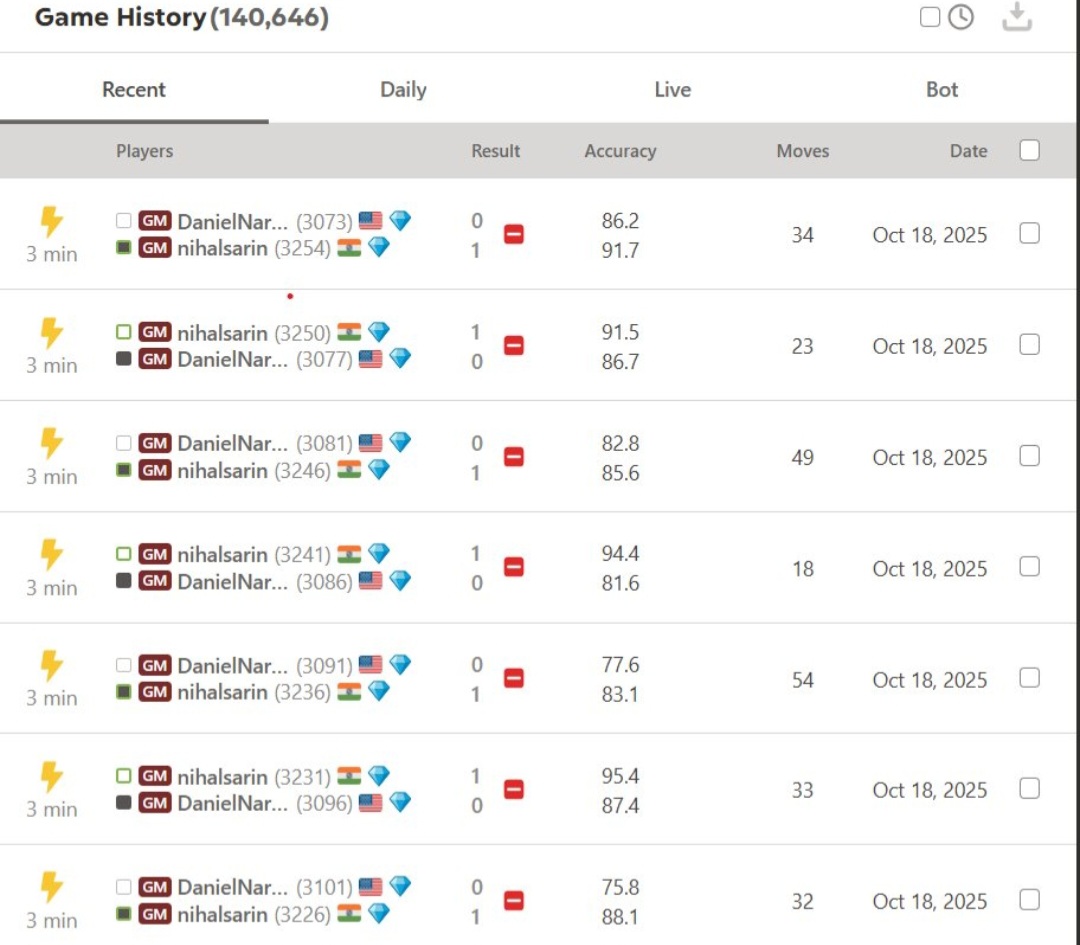The width and height of the screenshot is (1080, 945).
Task: Select checkbox for the 32-move game
Action: coord(1029,900)
